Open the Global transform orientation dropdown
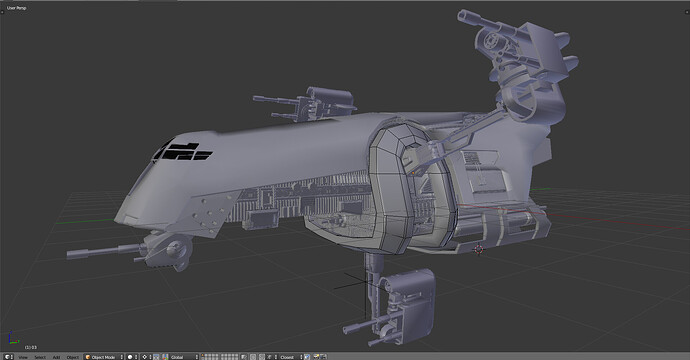Screen dimensions: 690x360 point(183,357)
